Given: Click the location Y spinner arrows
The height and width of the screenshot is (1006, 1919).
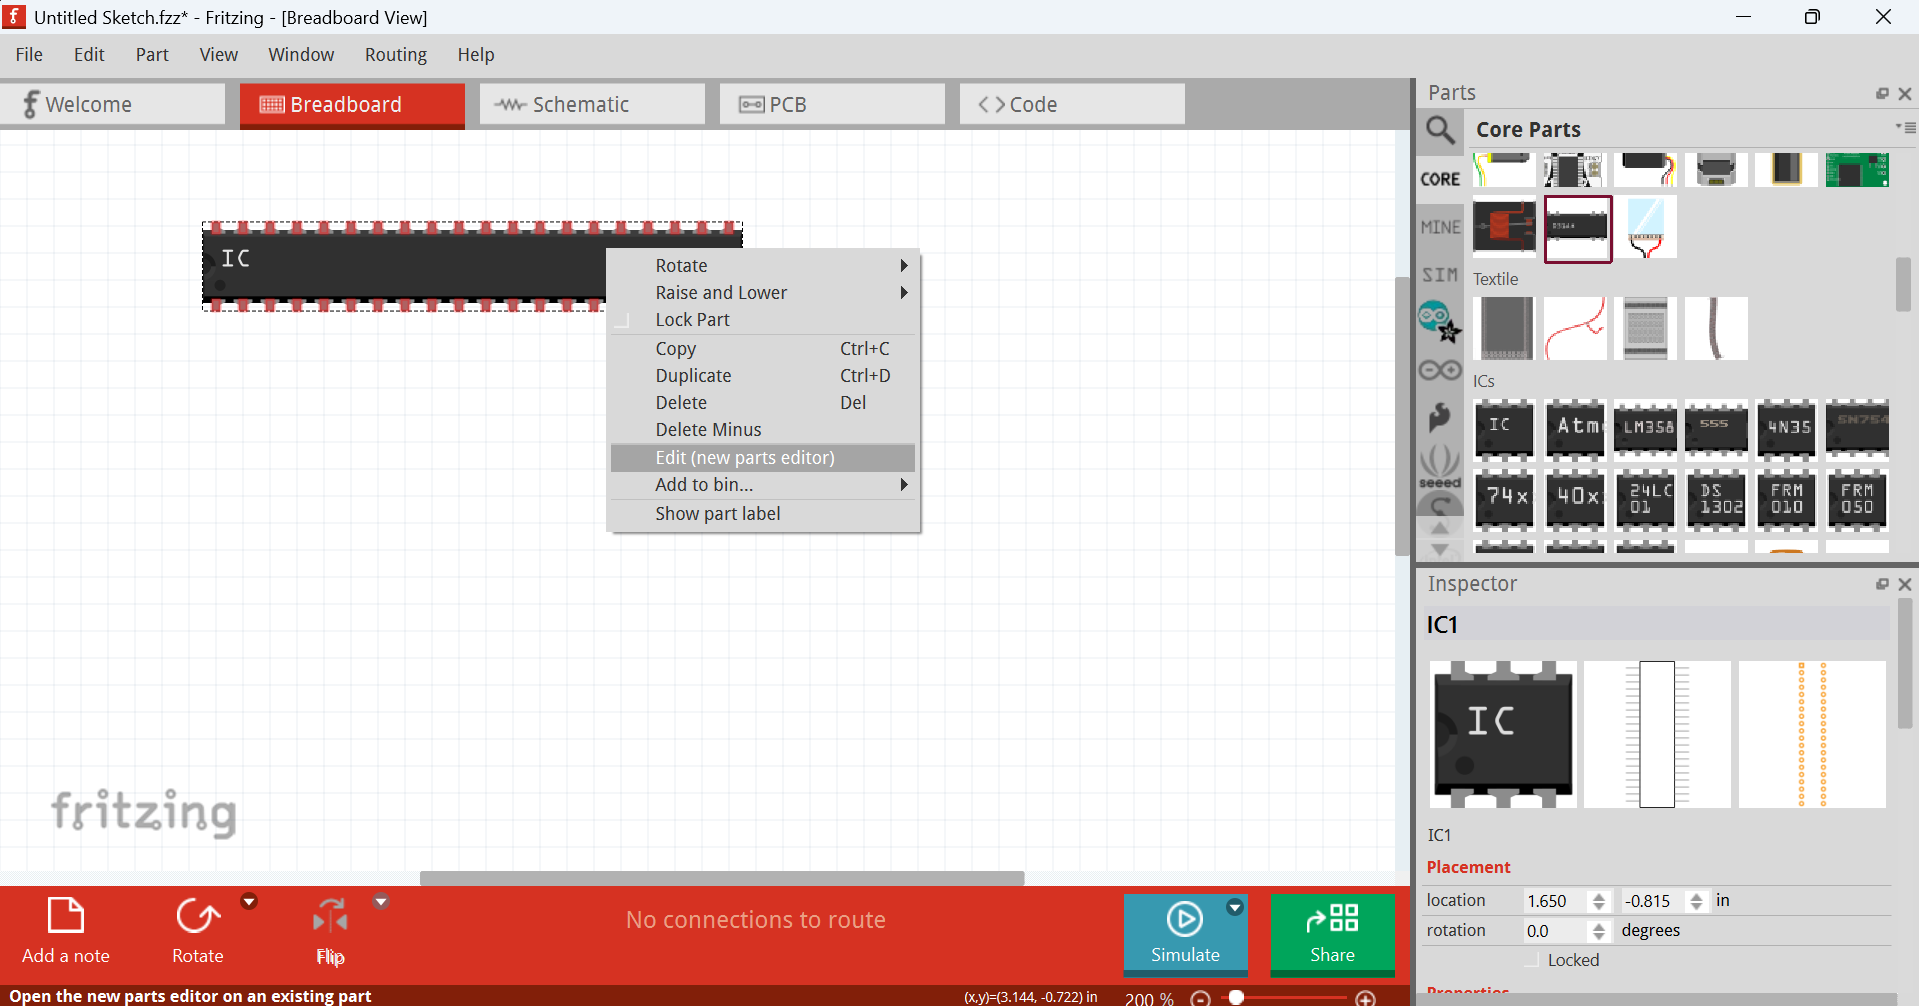Looking at the screenshot, I should coord(1696,901).
